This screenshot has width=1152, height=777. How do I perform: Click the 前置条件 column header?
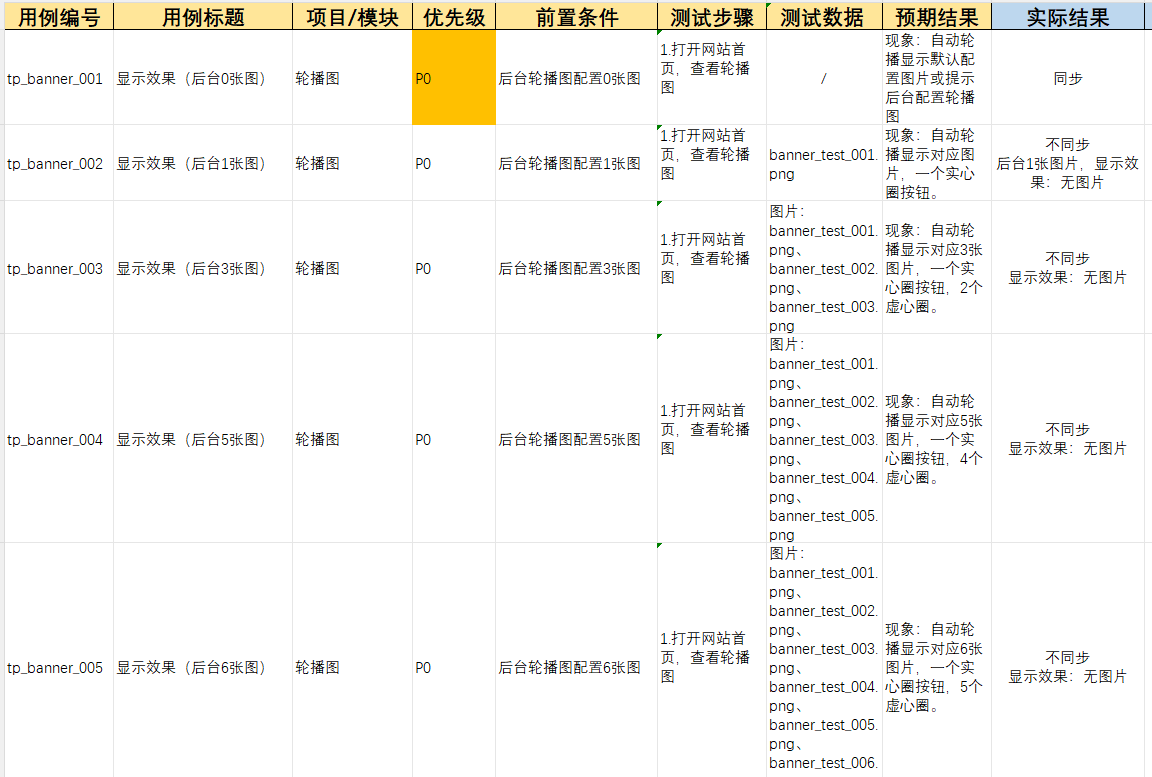tap(577, 16)
